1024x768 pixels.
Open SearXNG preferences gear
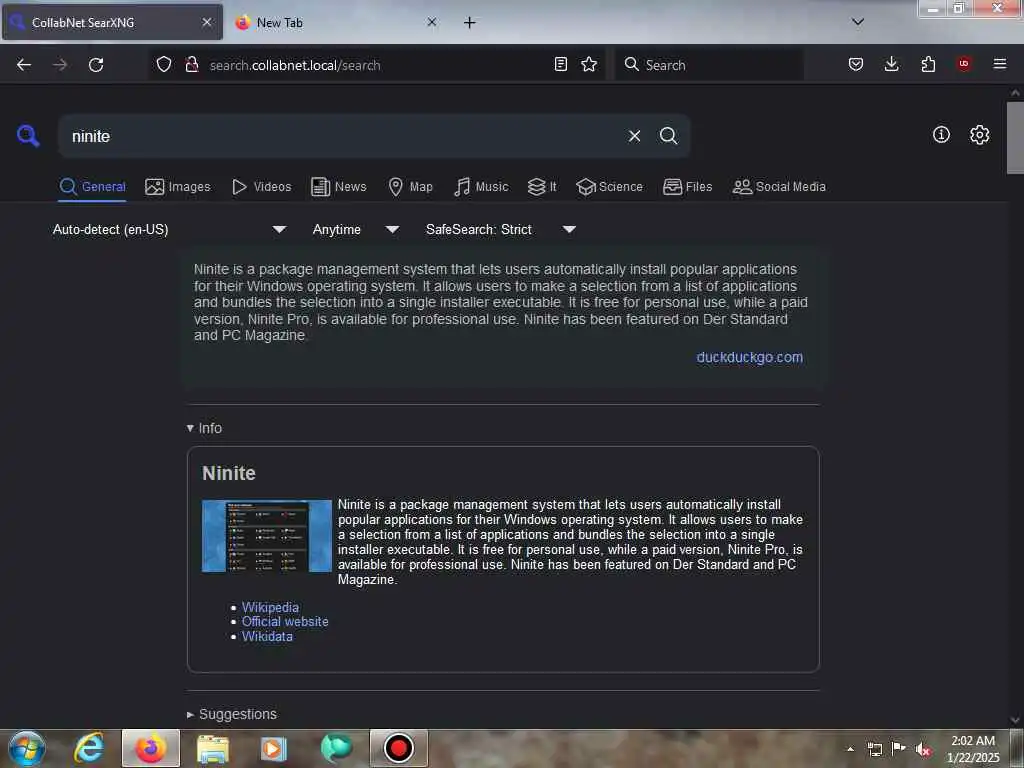tap(979, 135)
